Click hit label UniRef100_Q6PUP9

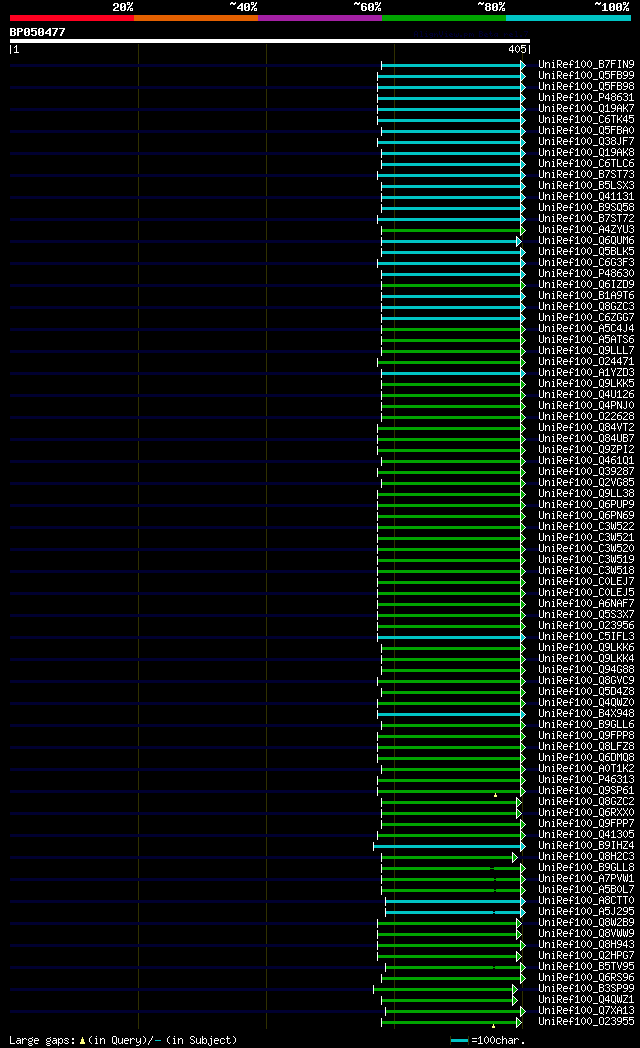point(587,505)
